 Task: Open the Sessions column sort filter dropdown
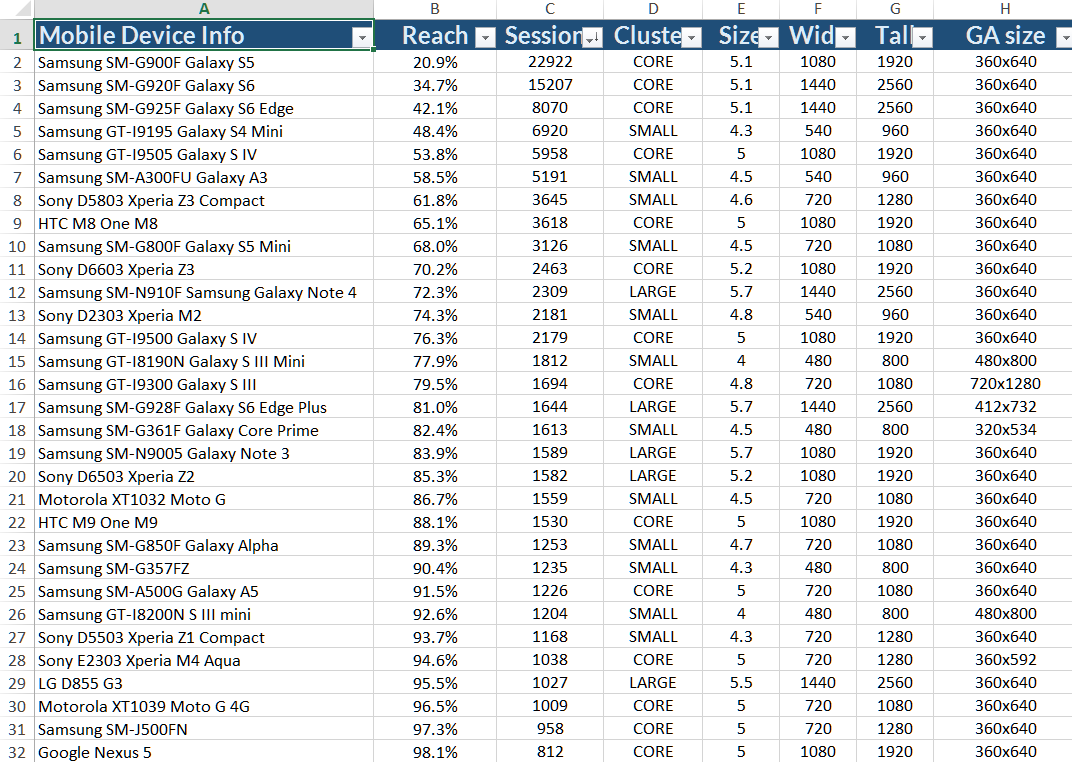592,38
